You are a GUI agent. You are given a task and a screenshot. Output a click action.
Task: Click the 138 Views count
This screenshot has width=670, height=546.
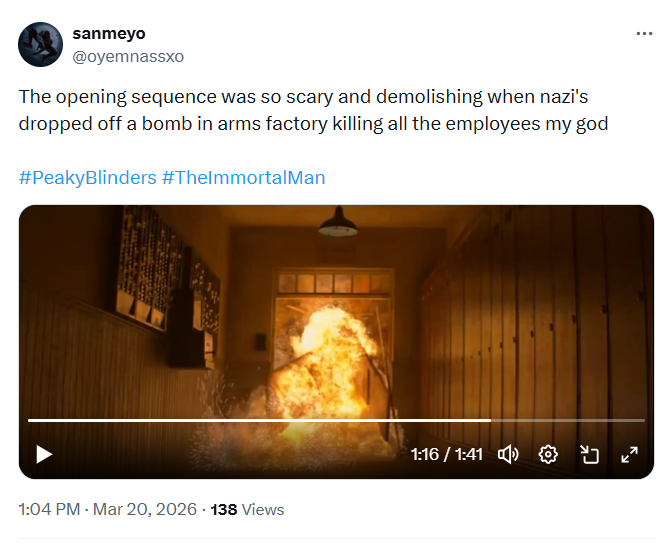click(248, 509)
